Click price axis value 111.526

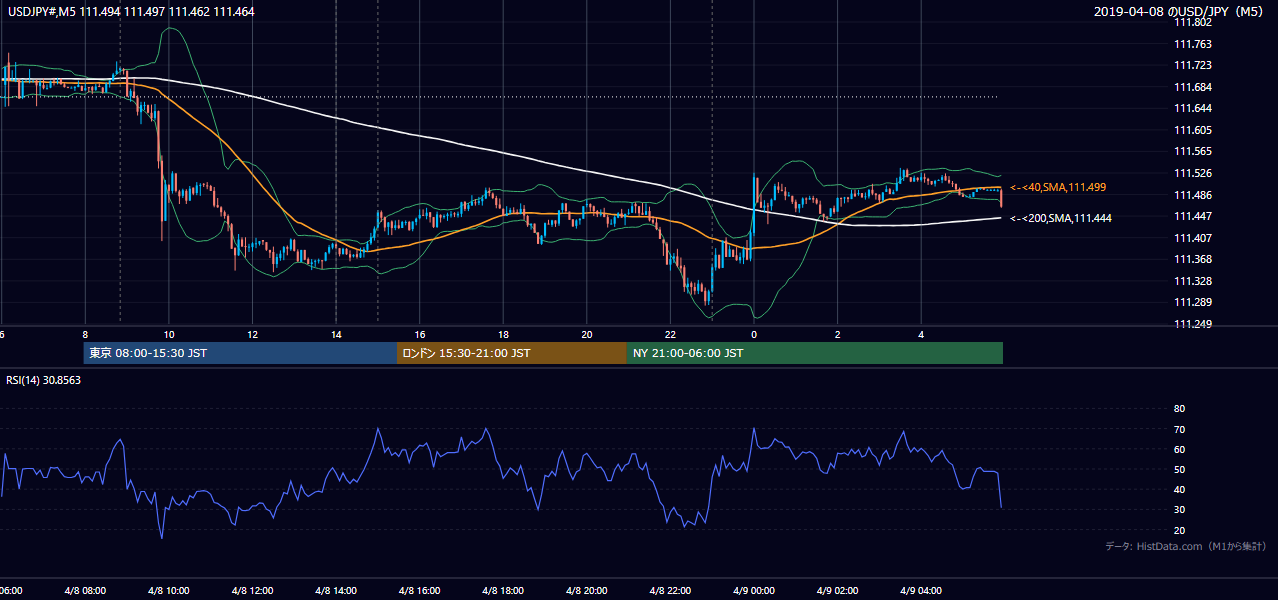[1192, 173]
